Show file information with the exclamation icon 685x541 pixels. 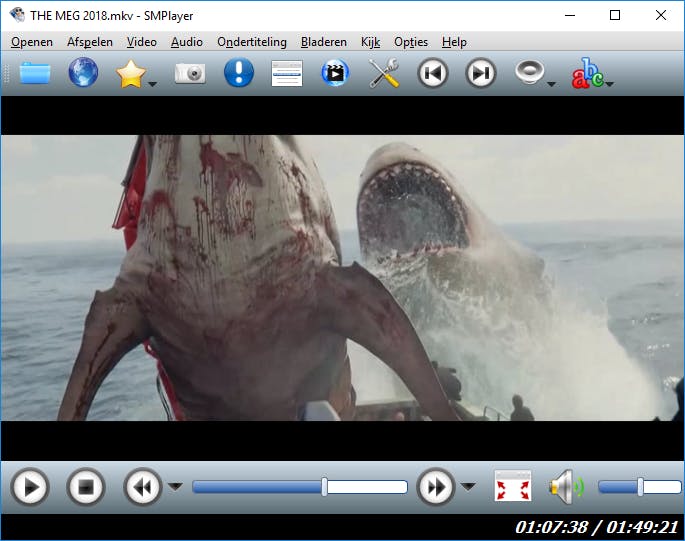[x=239, y=73]
